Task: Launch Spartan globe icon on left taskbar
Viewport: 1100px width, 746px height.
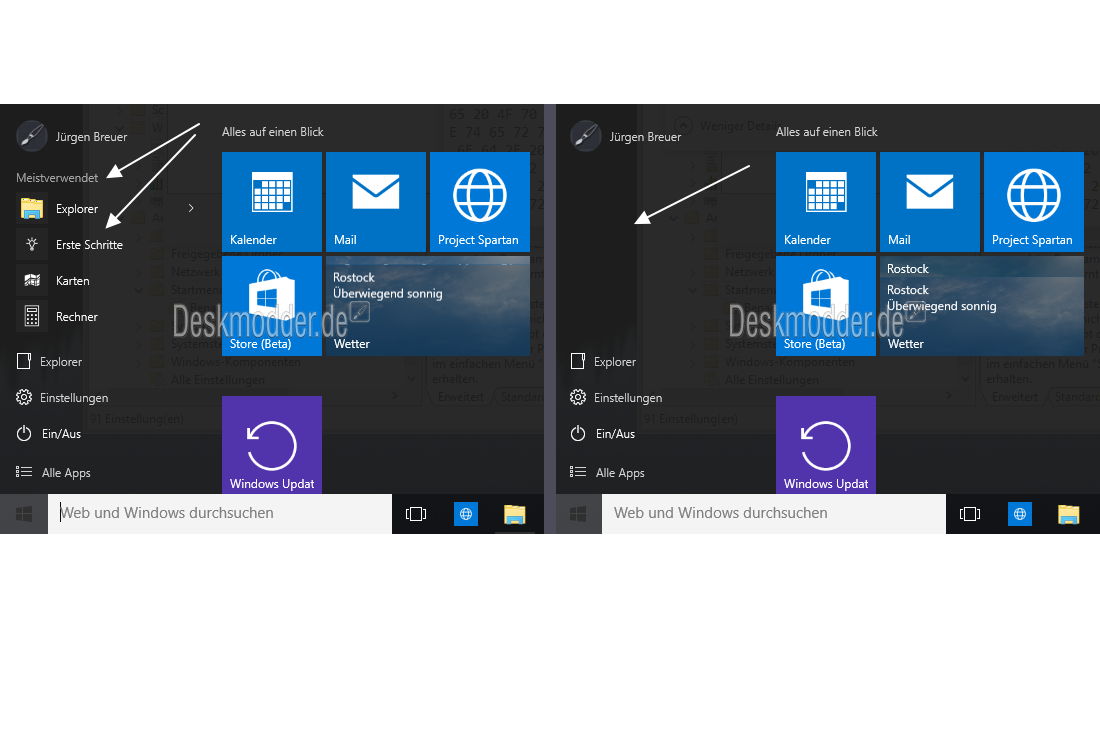Action: point(466,514)
